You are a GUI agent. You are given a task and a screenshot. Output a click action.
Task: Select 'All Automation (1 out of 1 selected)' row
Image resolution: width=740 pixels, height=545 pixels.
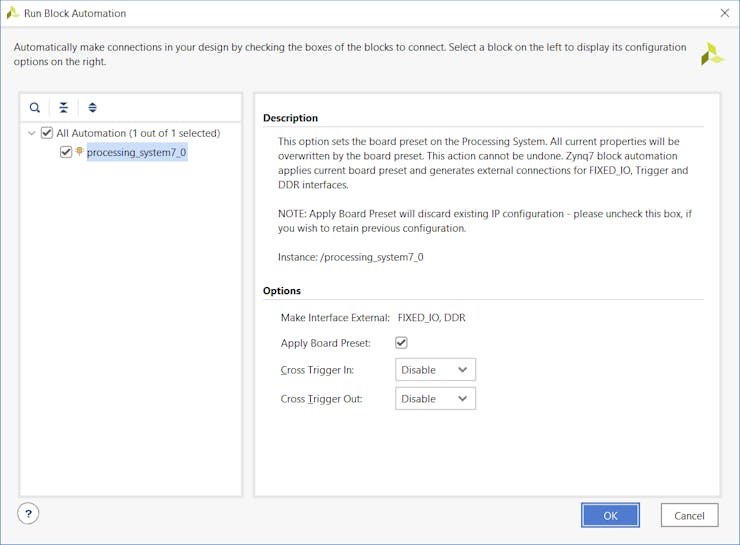[138, 133]
